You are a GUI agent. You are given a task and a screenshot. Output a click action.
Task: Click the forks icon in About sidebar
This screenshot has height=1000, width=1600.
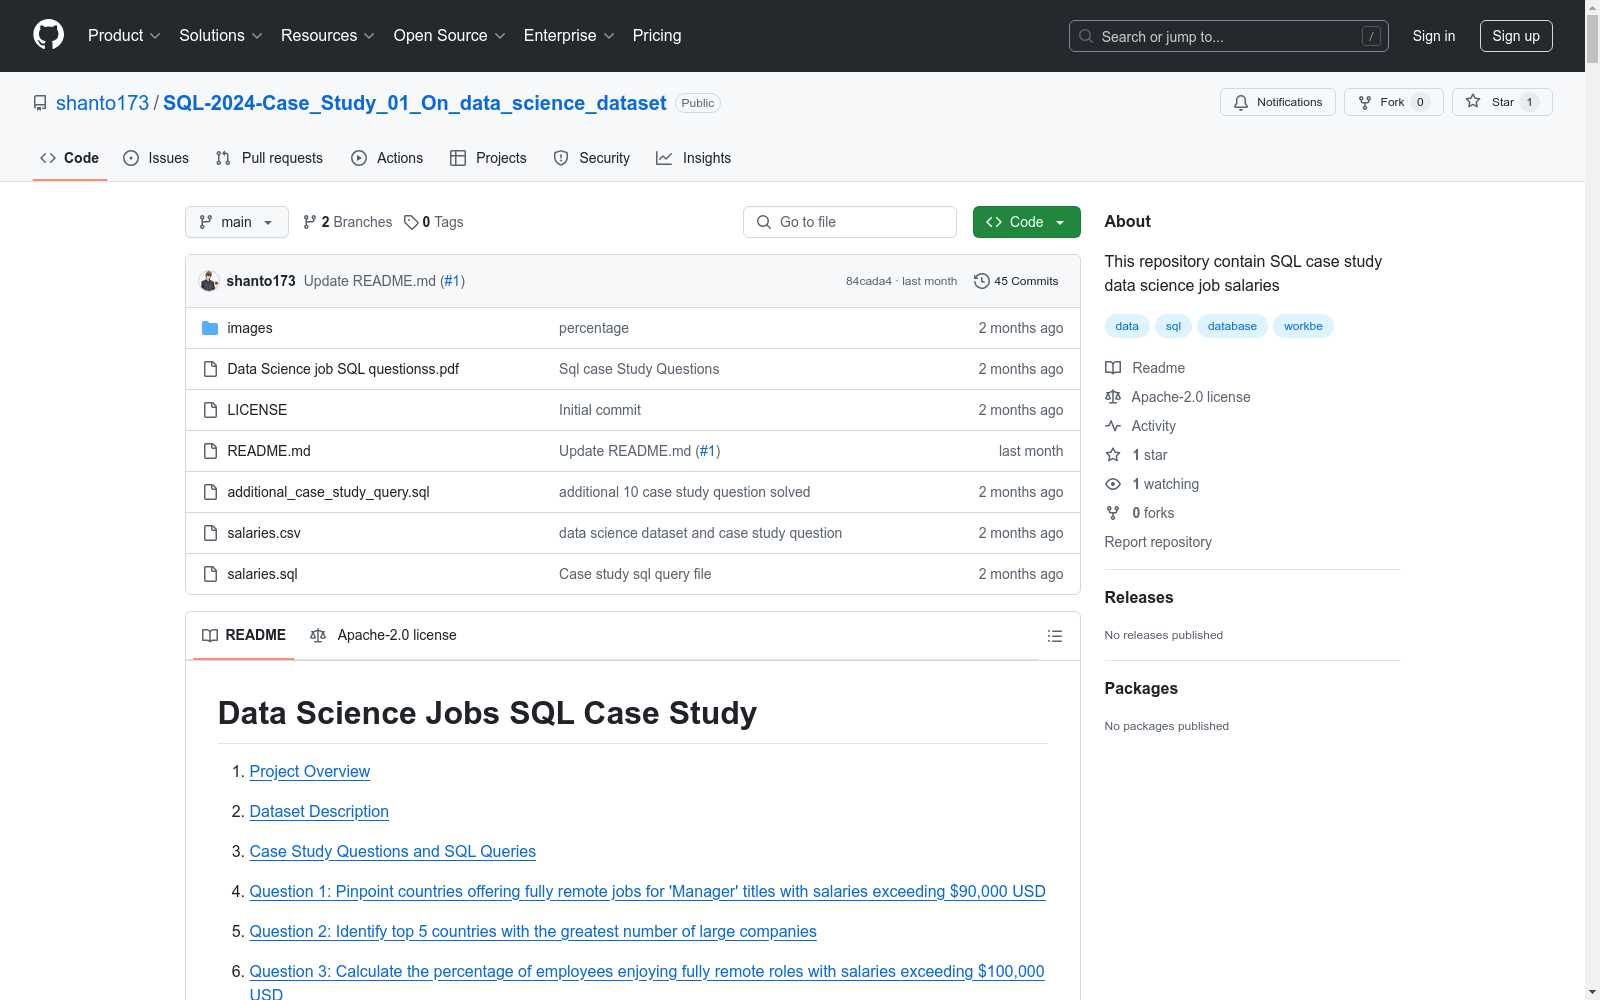[1113, 513]
